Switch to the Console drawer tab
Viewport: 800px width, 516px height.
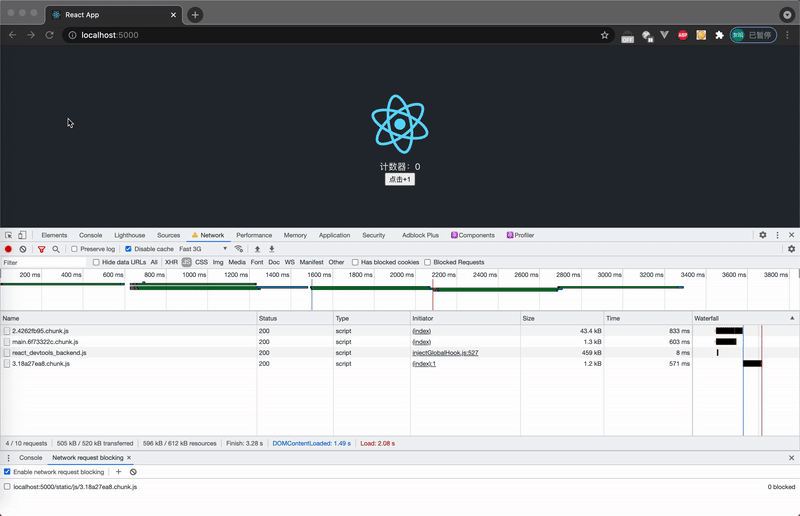(31, 457)
